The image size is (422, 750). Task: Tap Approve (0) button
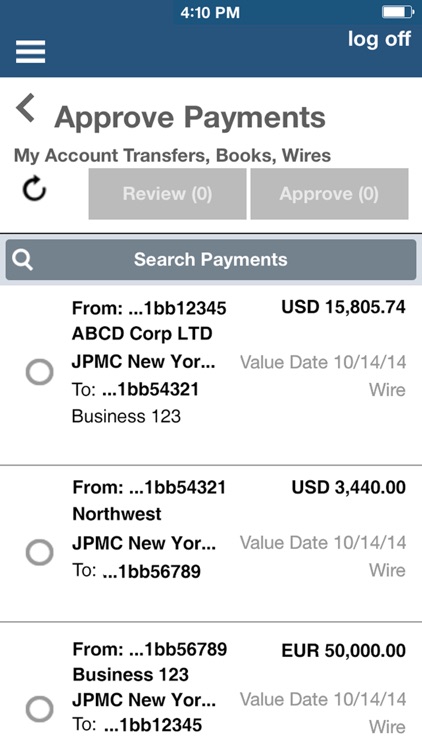(329, 194)
